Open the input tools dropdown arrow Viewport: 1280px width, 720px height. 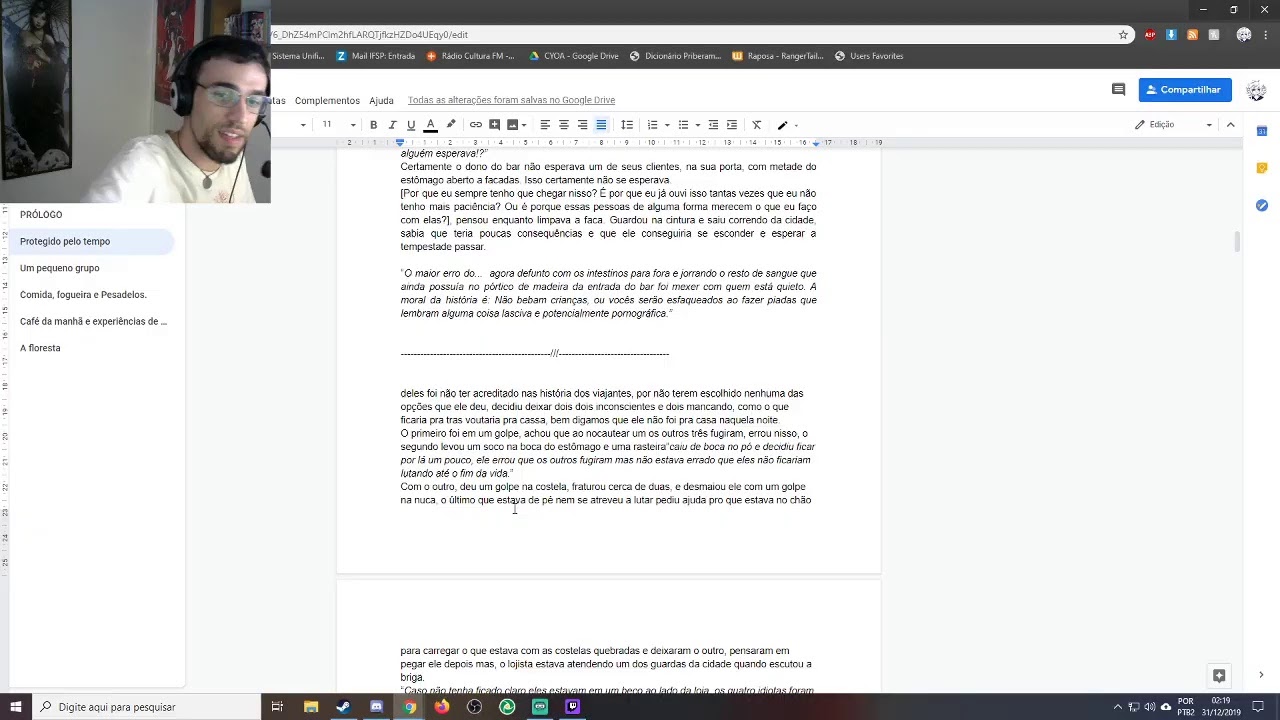click(796, 125)
